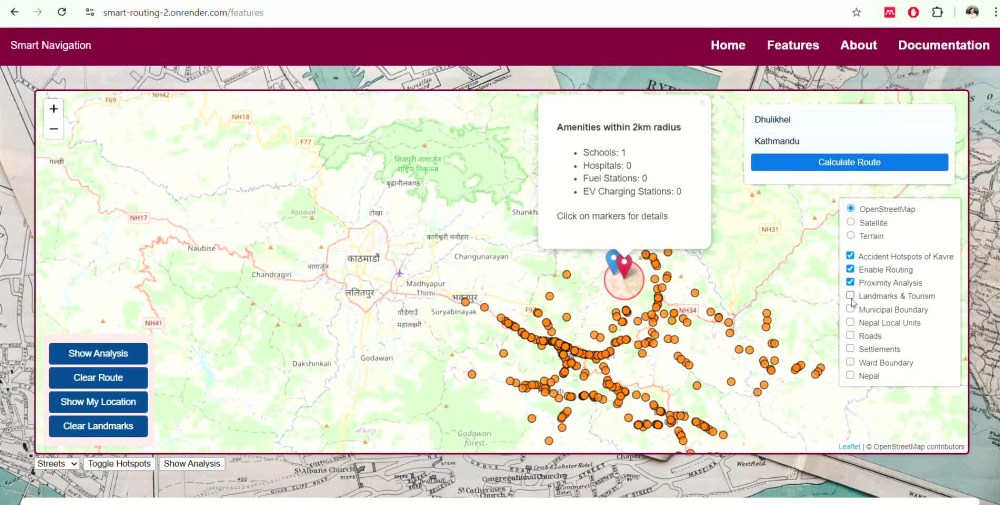Click the blue start location marker

(614, 261)
